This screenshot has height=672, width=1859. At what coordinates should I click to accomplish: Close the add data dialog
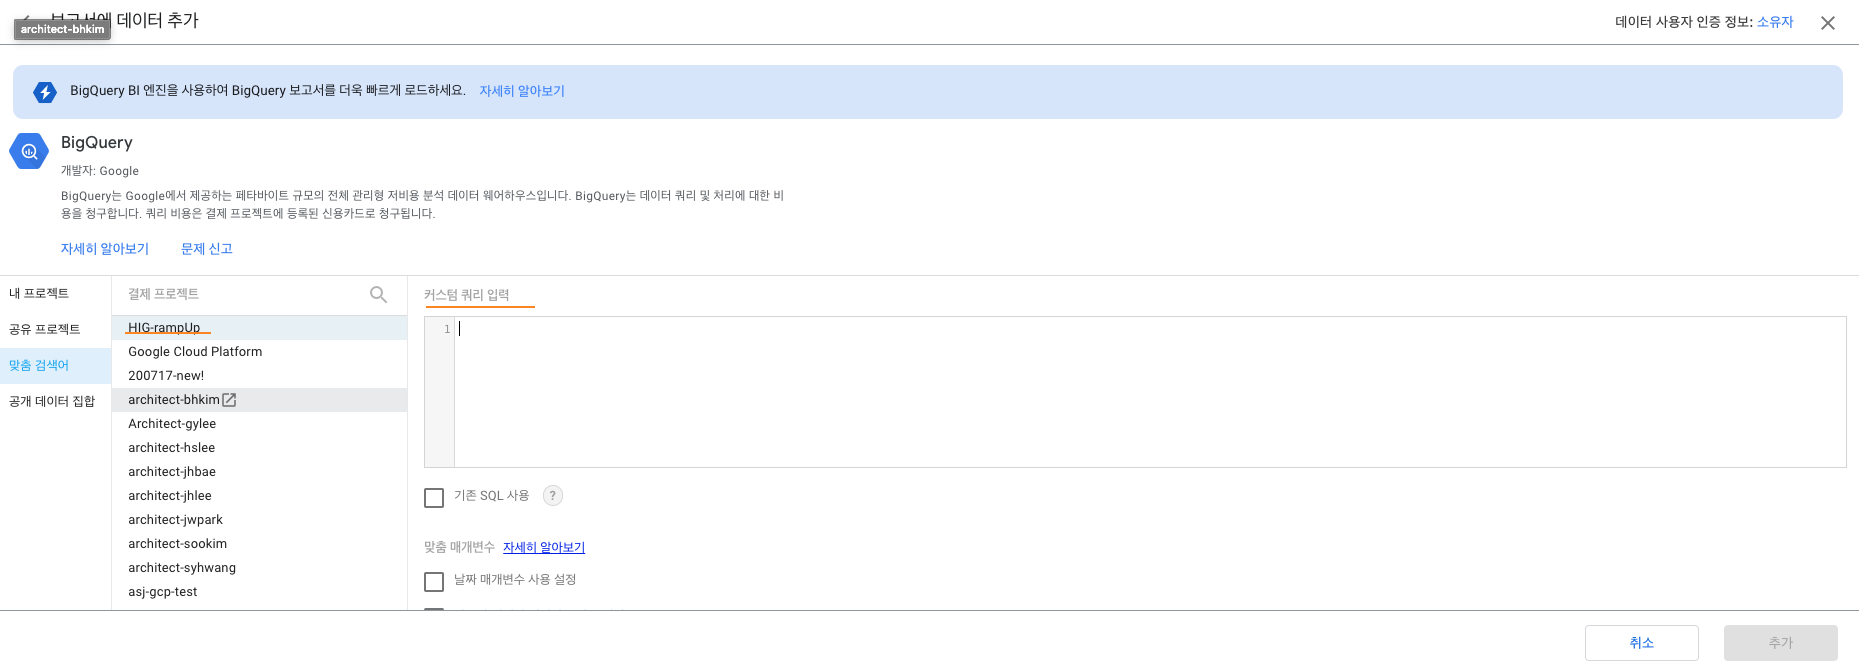coord(1828,23)
